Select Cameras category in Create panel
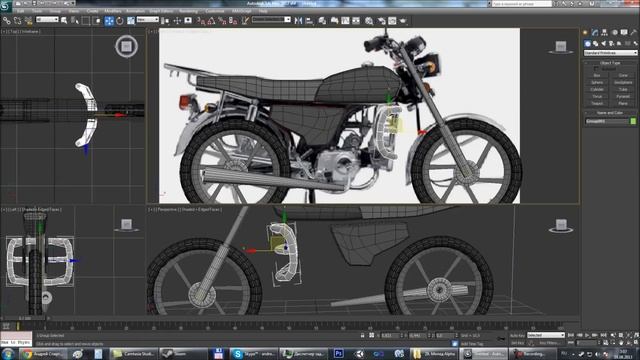Image resolution: width=640 pixels, height=360 pixels. click(x=611, y=44)
